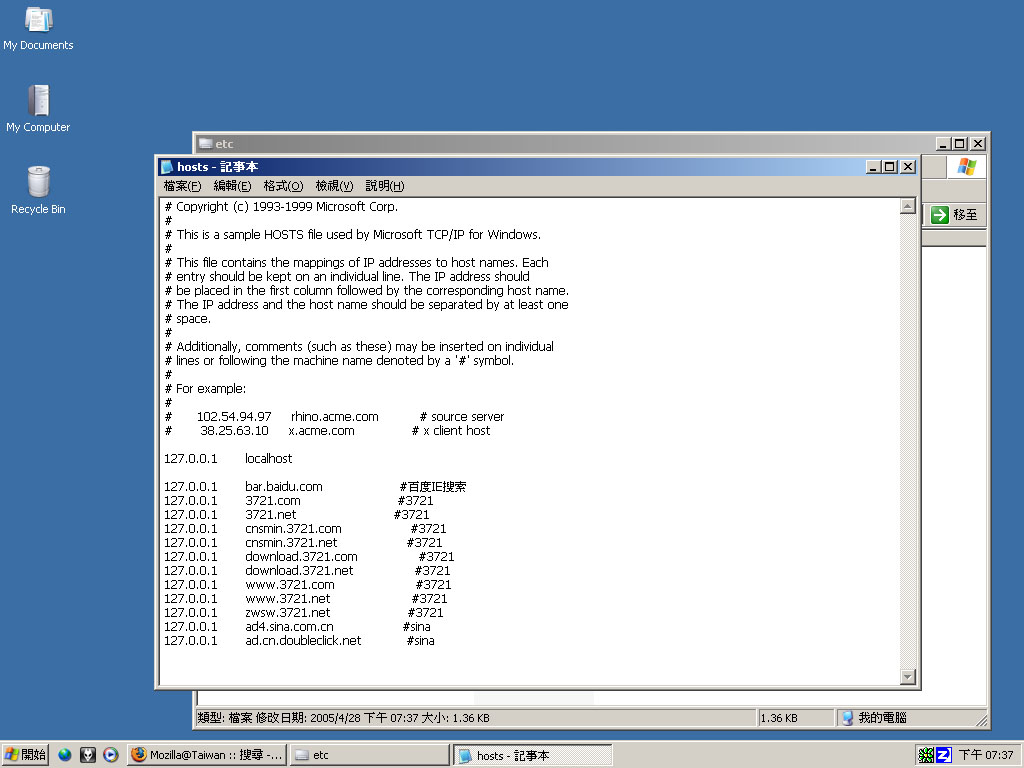The width and height of the screenshot is (1024, 768).
Task: Click scroll up arrow in Notepad
Action: (x=907, y=206)
